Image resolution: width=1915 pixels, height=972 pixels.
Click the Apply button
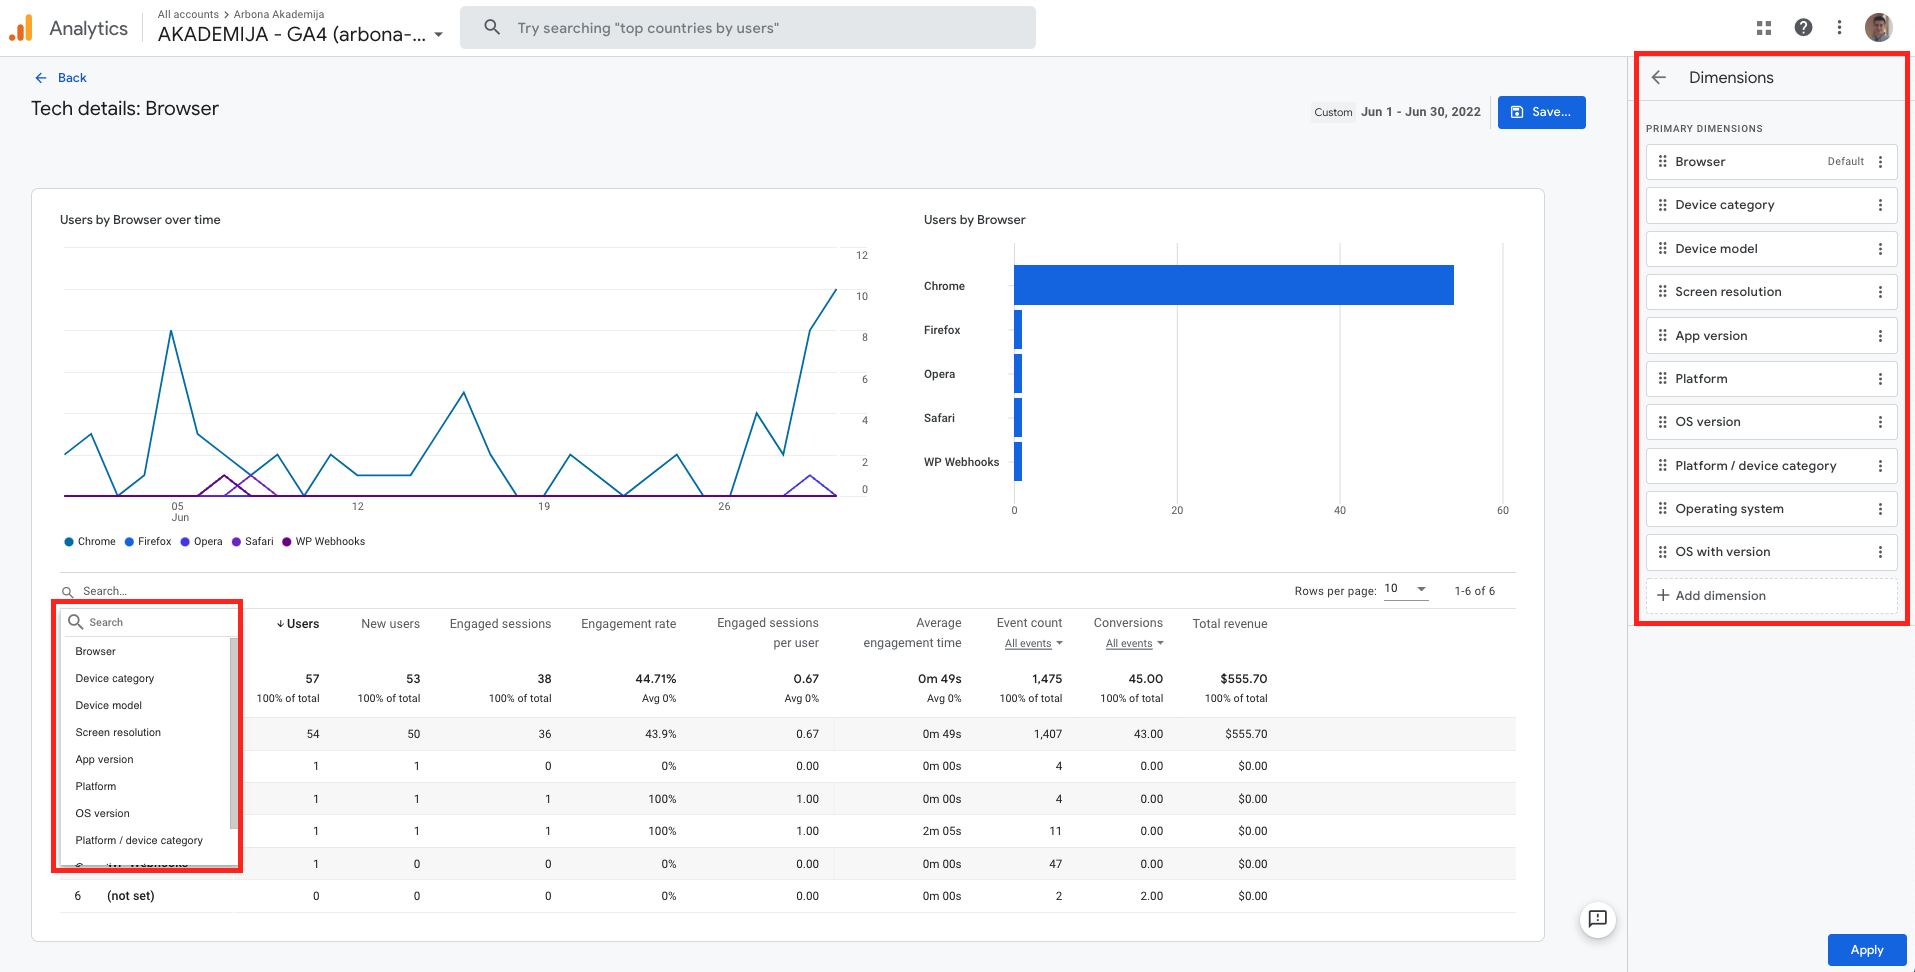[x=1866, y=950]
